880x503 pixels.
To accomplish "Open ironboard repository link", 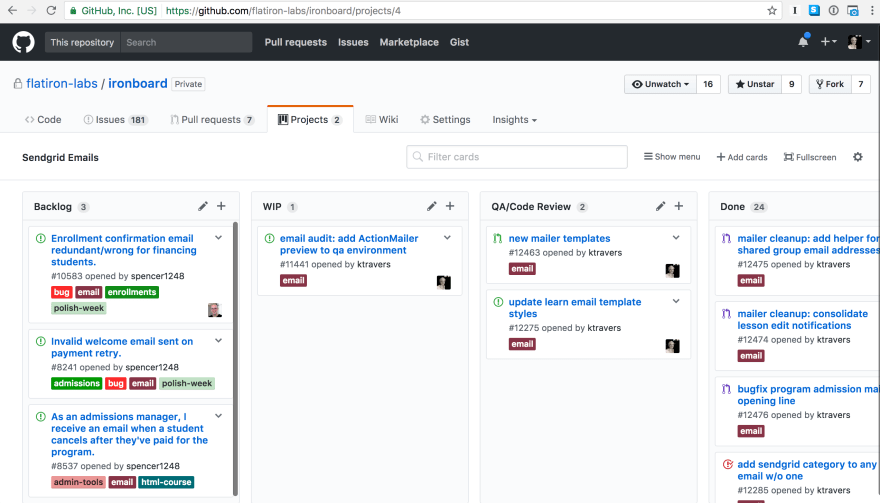I will pyautogui.click(x=138, y=84).
